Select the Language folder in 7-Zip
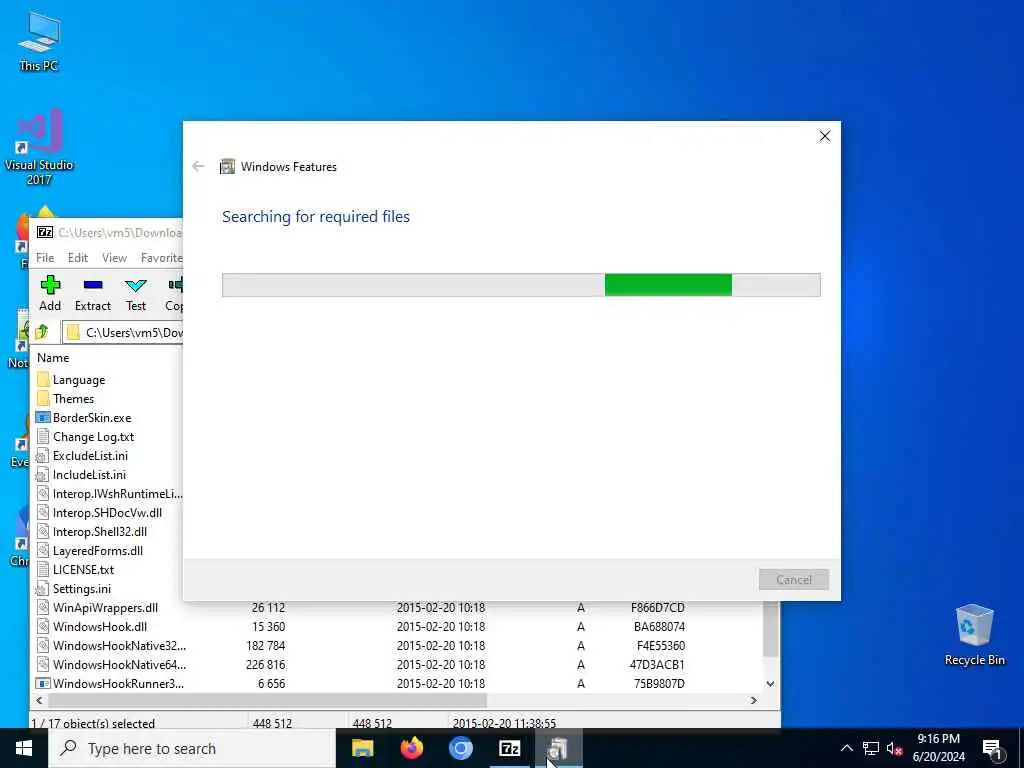 (78, 380)
